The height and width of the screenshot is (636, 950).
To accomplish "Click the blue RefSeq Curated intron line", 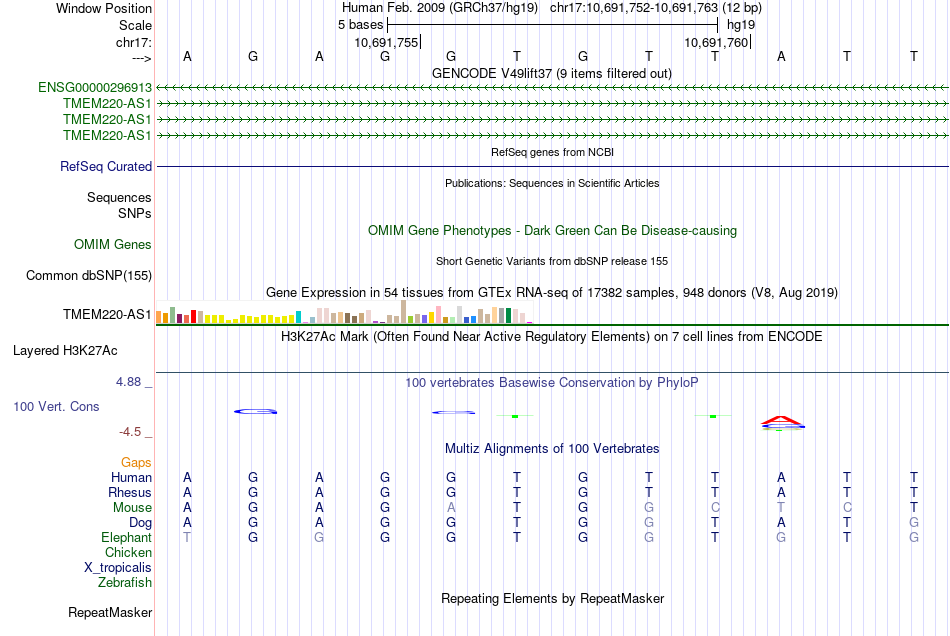I will tap(552, 166).
